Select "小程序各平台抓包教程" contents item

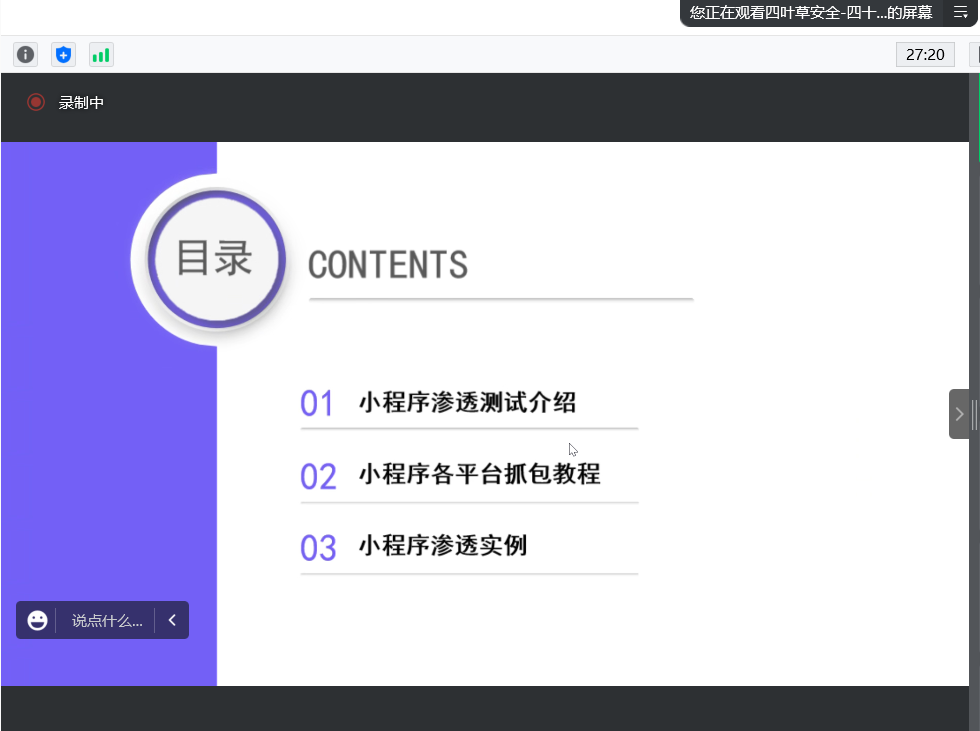(479, 474)
